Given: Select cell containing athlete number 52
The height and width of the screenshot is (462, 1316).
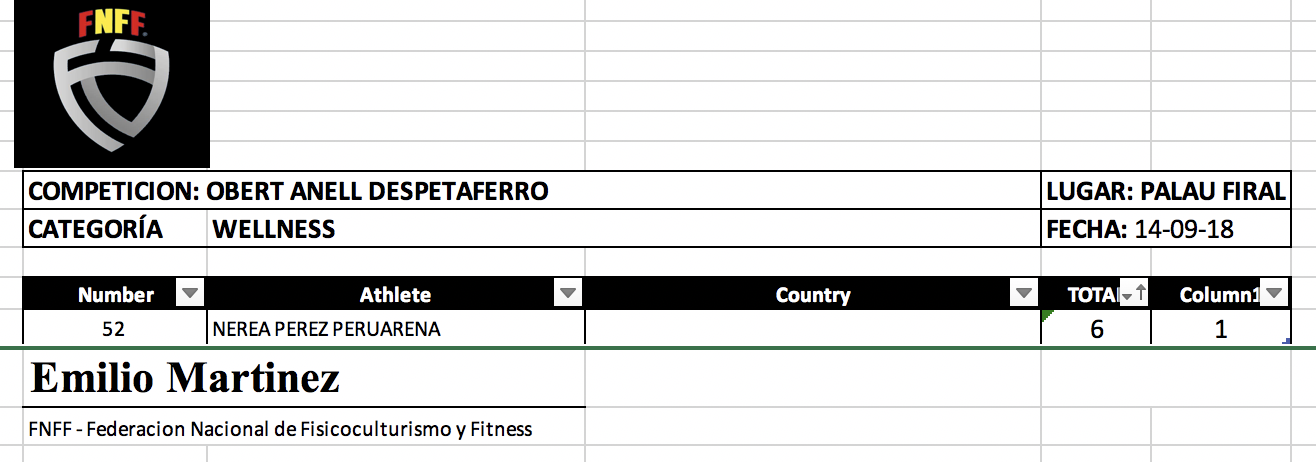Looking at the screenshot, I should coord(113,329).
